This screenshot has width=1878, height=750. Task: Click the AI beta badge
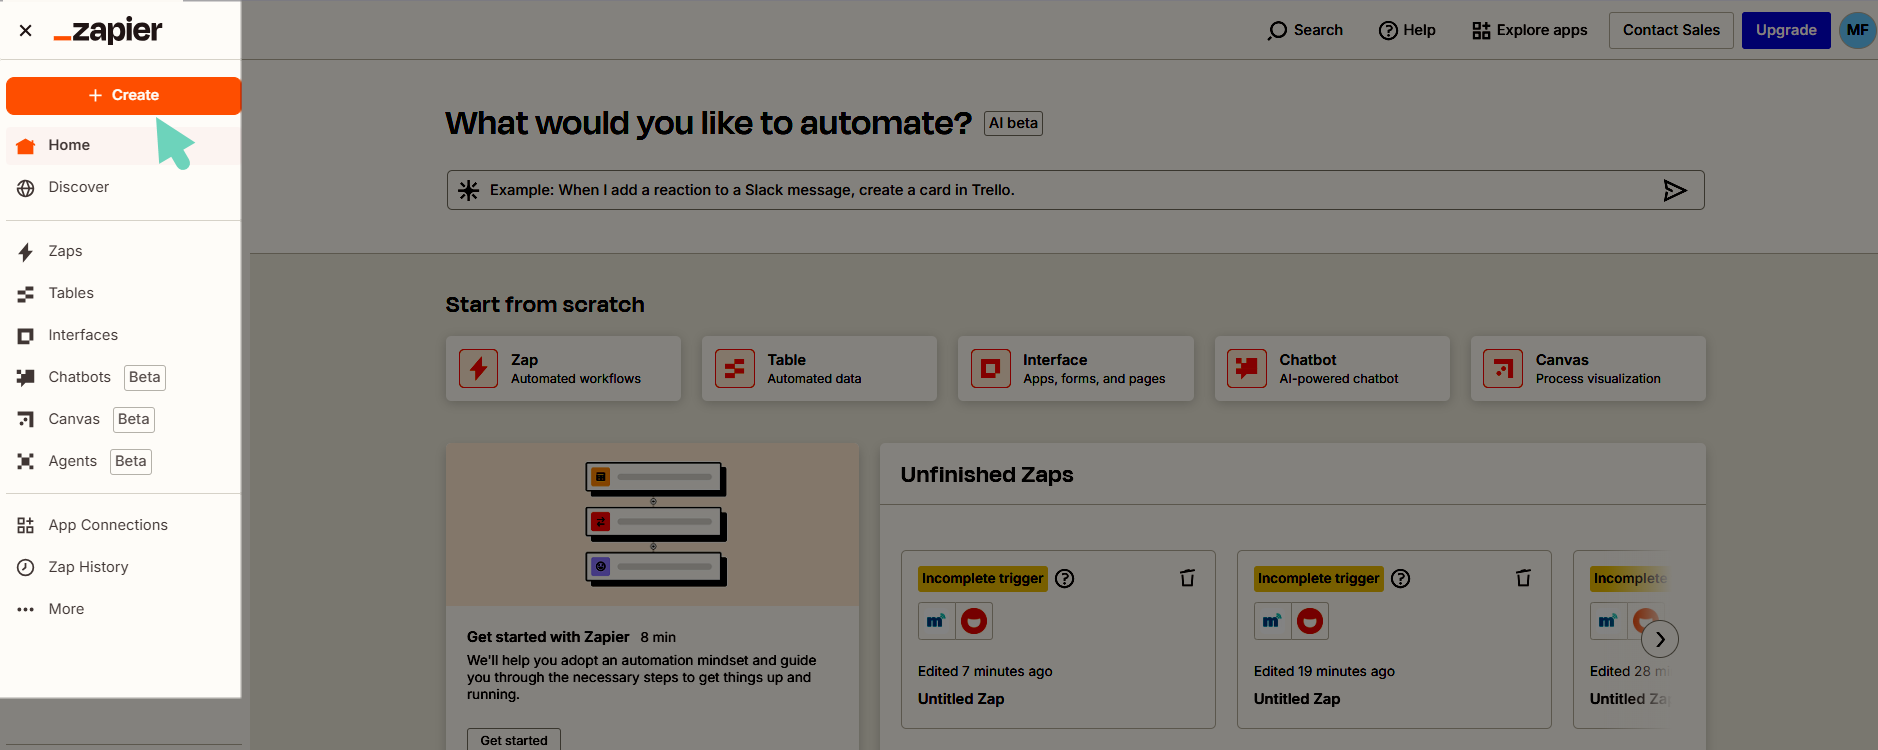(x=1013, y=123)
